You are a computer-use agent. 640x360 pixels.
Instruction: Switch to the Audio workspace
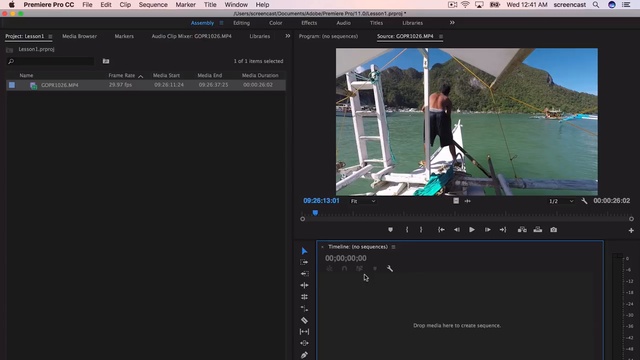pyautogui.click(x=343, y=23)
